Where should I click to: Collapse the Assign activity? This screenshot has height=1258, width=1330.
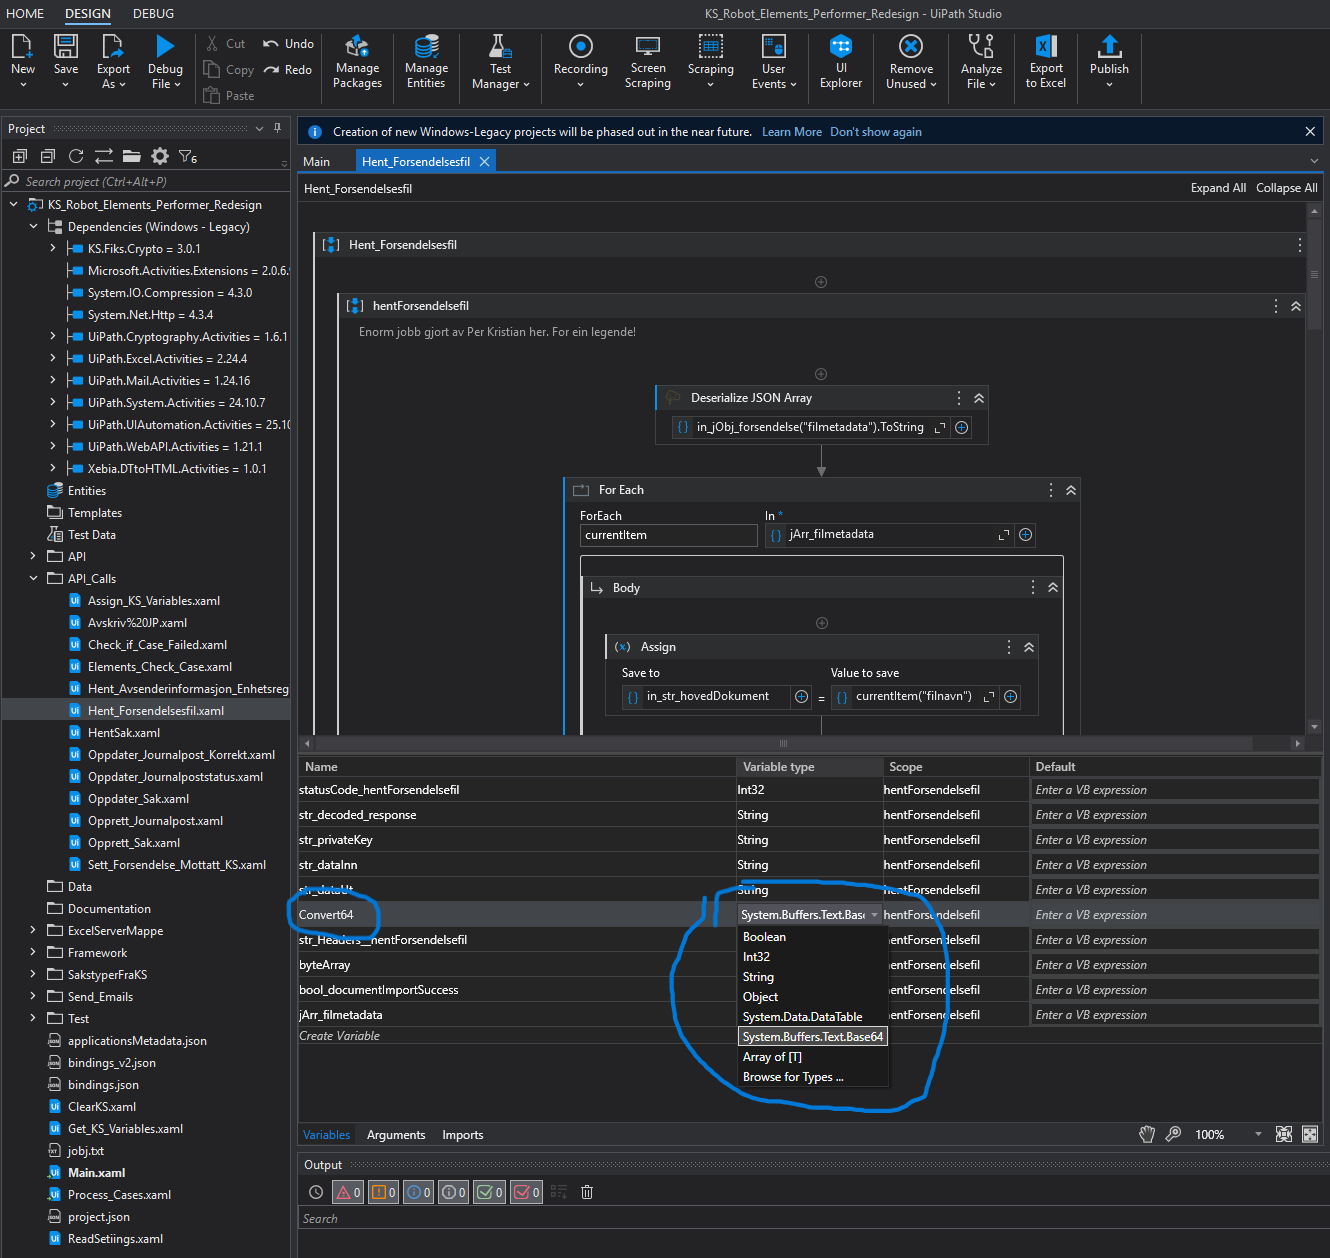(1029, 647)
